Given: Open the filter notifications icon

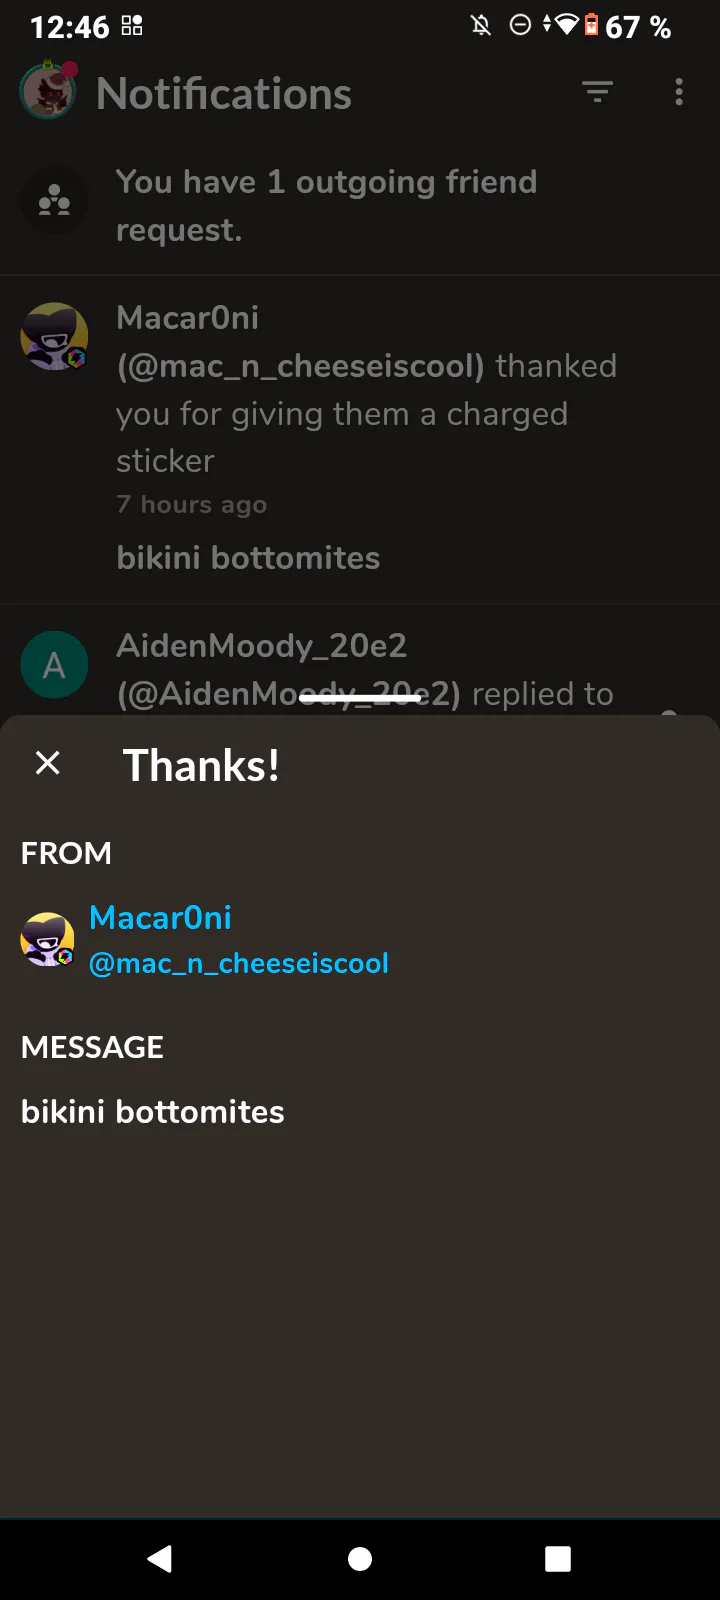Looking at the screenshot, I should [x=597, y=92].
